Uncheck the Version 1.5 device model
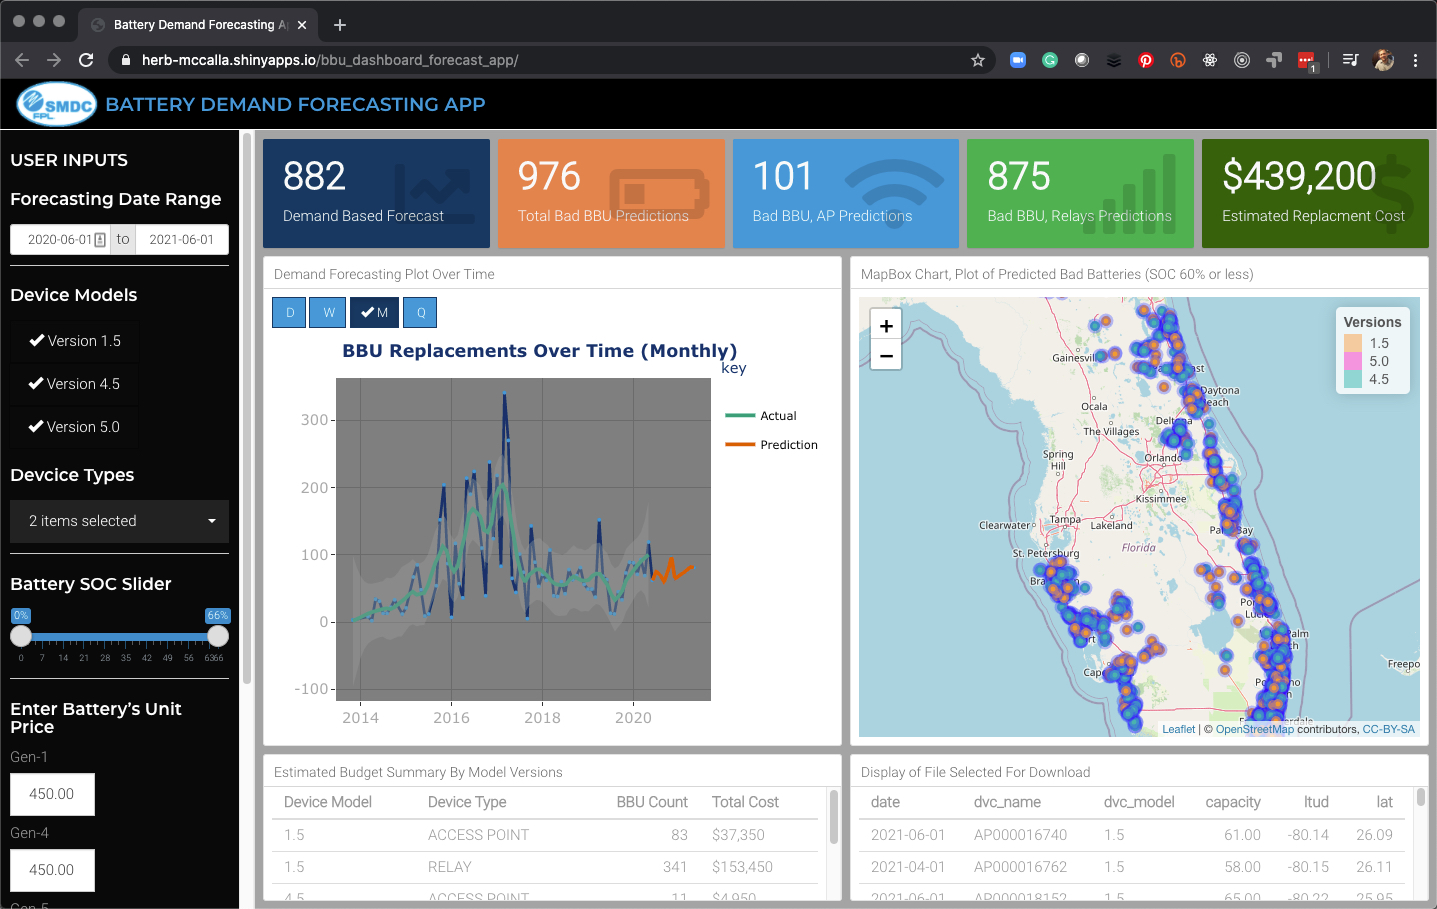Image resolution: width=1437 pixels, height=909 pixels. pos(75,341)
